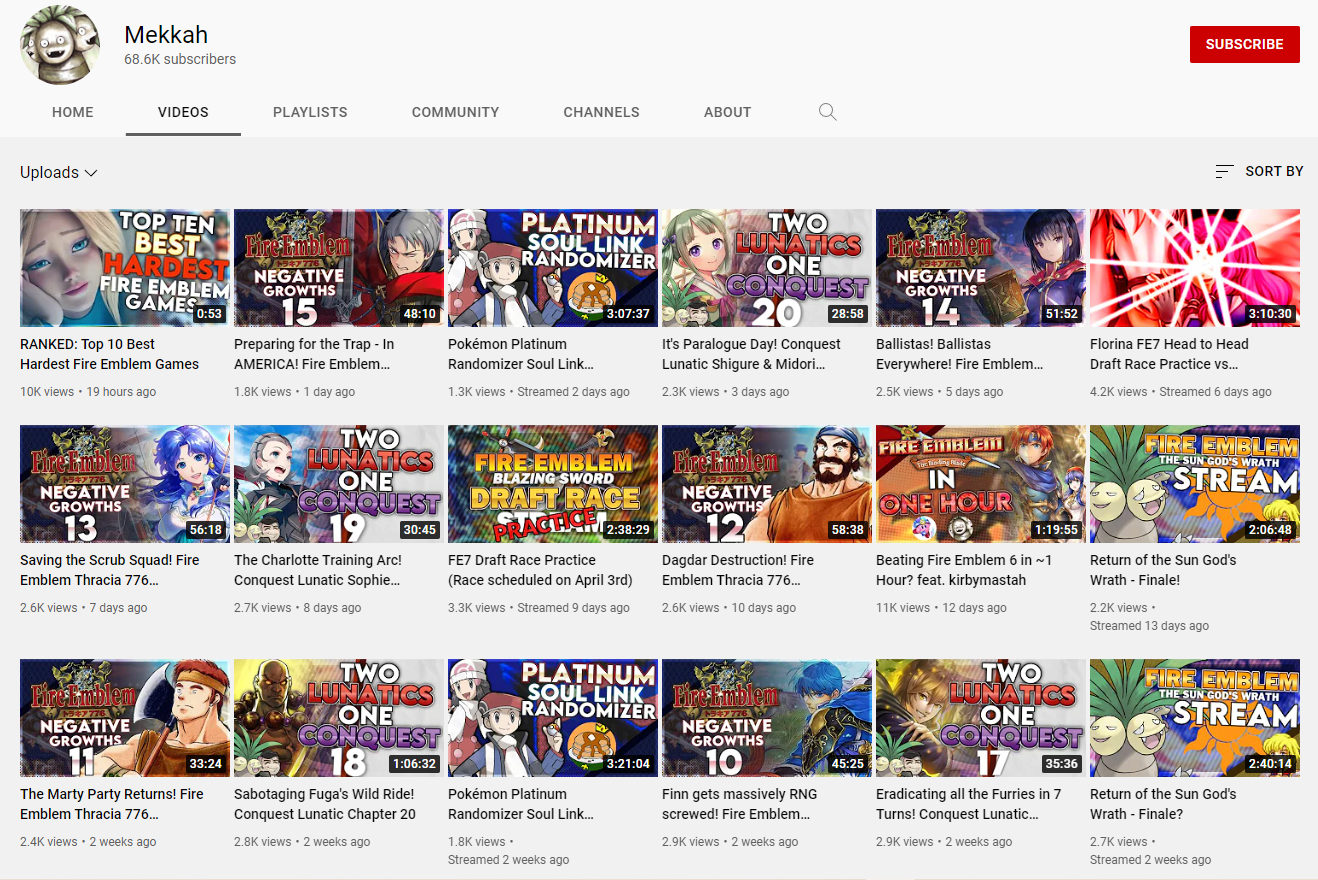Image resolution: width=1318 pixels, height=880 pixels.
Task: Click '2.3K views • 3 days ago' text
Action: tap(726, 392)
